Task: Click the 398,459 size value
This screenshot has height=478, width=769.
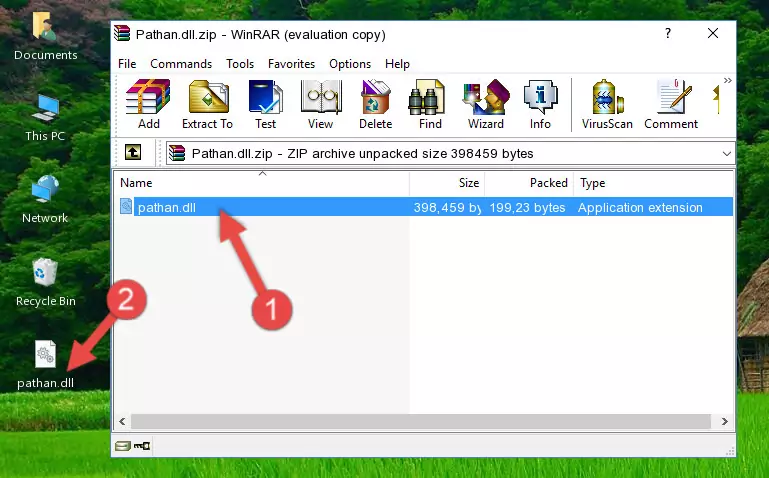Action: (x=447, y=207)
